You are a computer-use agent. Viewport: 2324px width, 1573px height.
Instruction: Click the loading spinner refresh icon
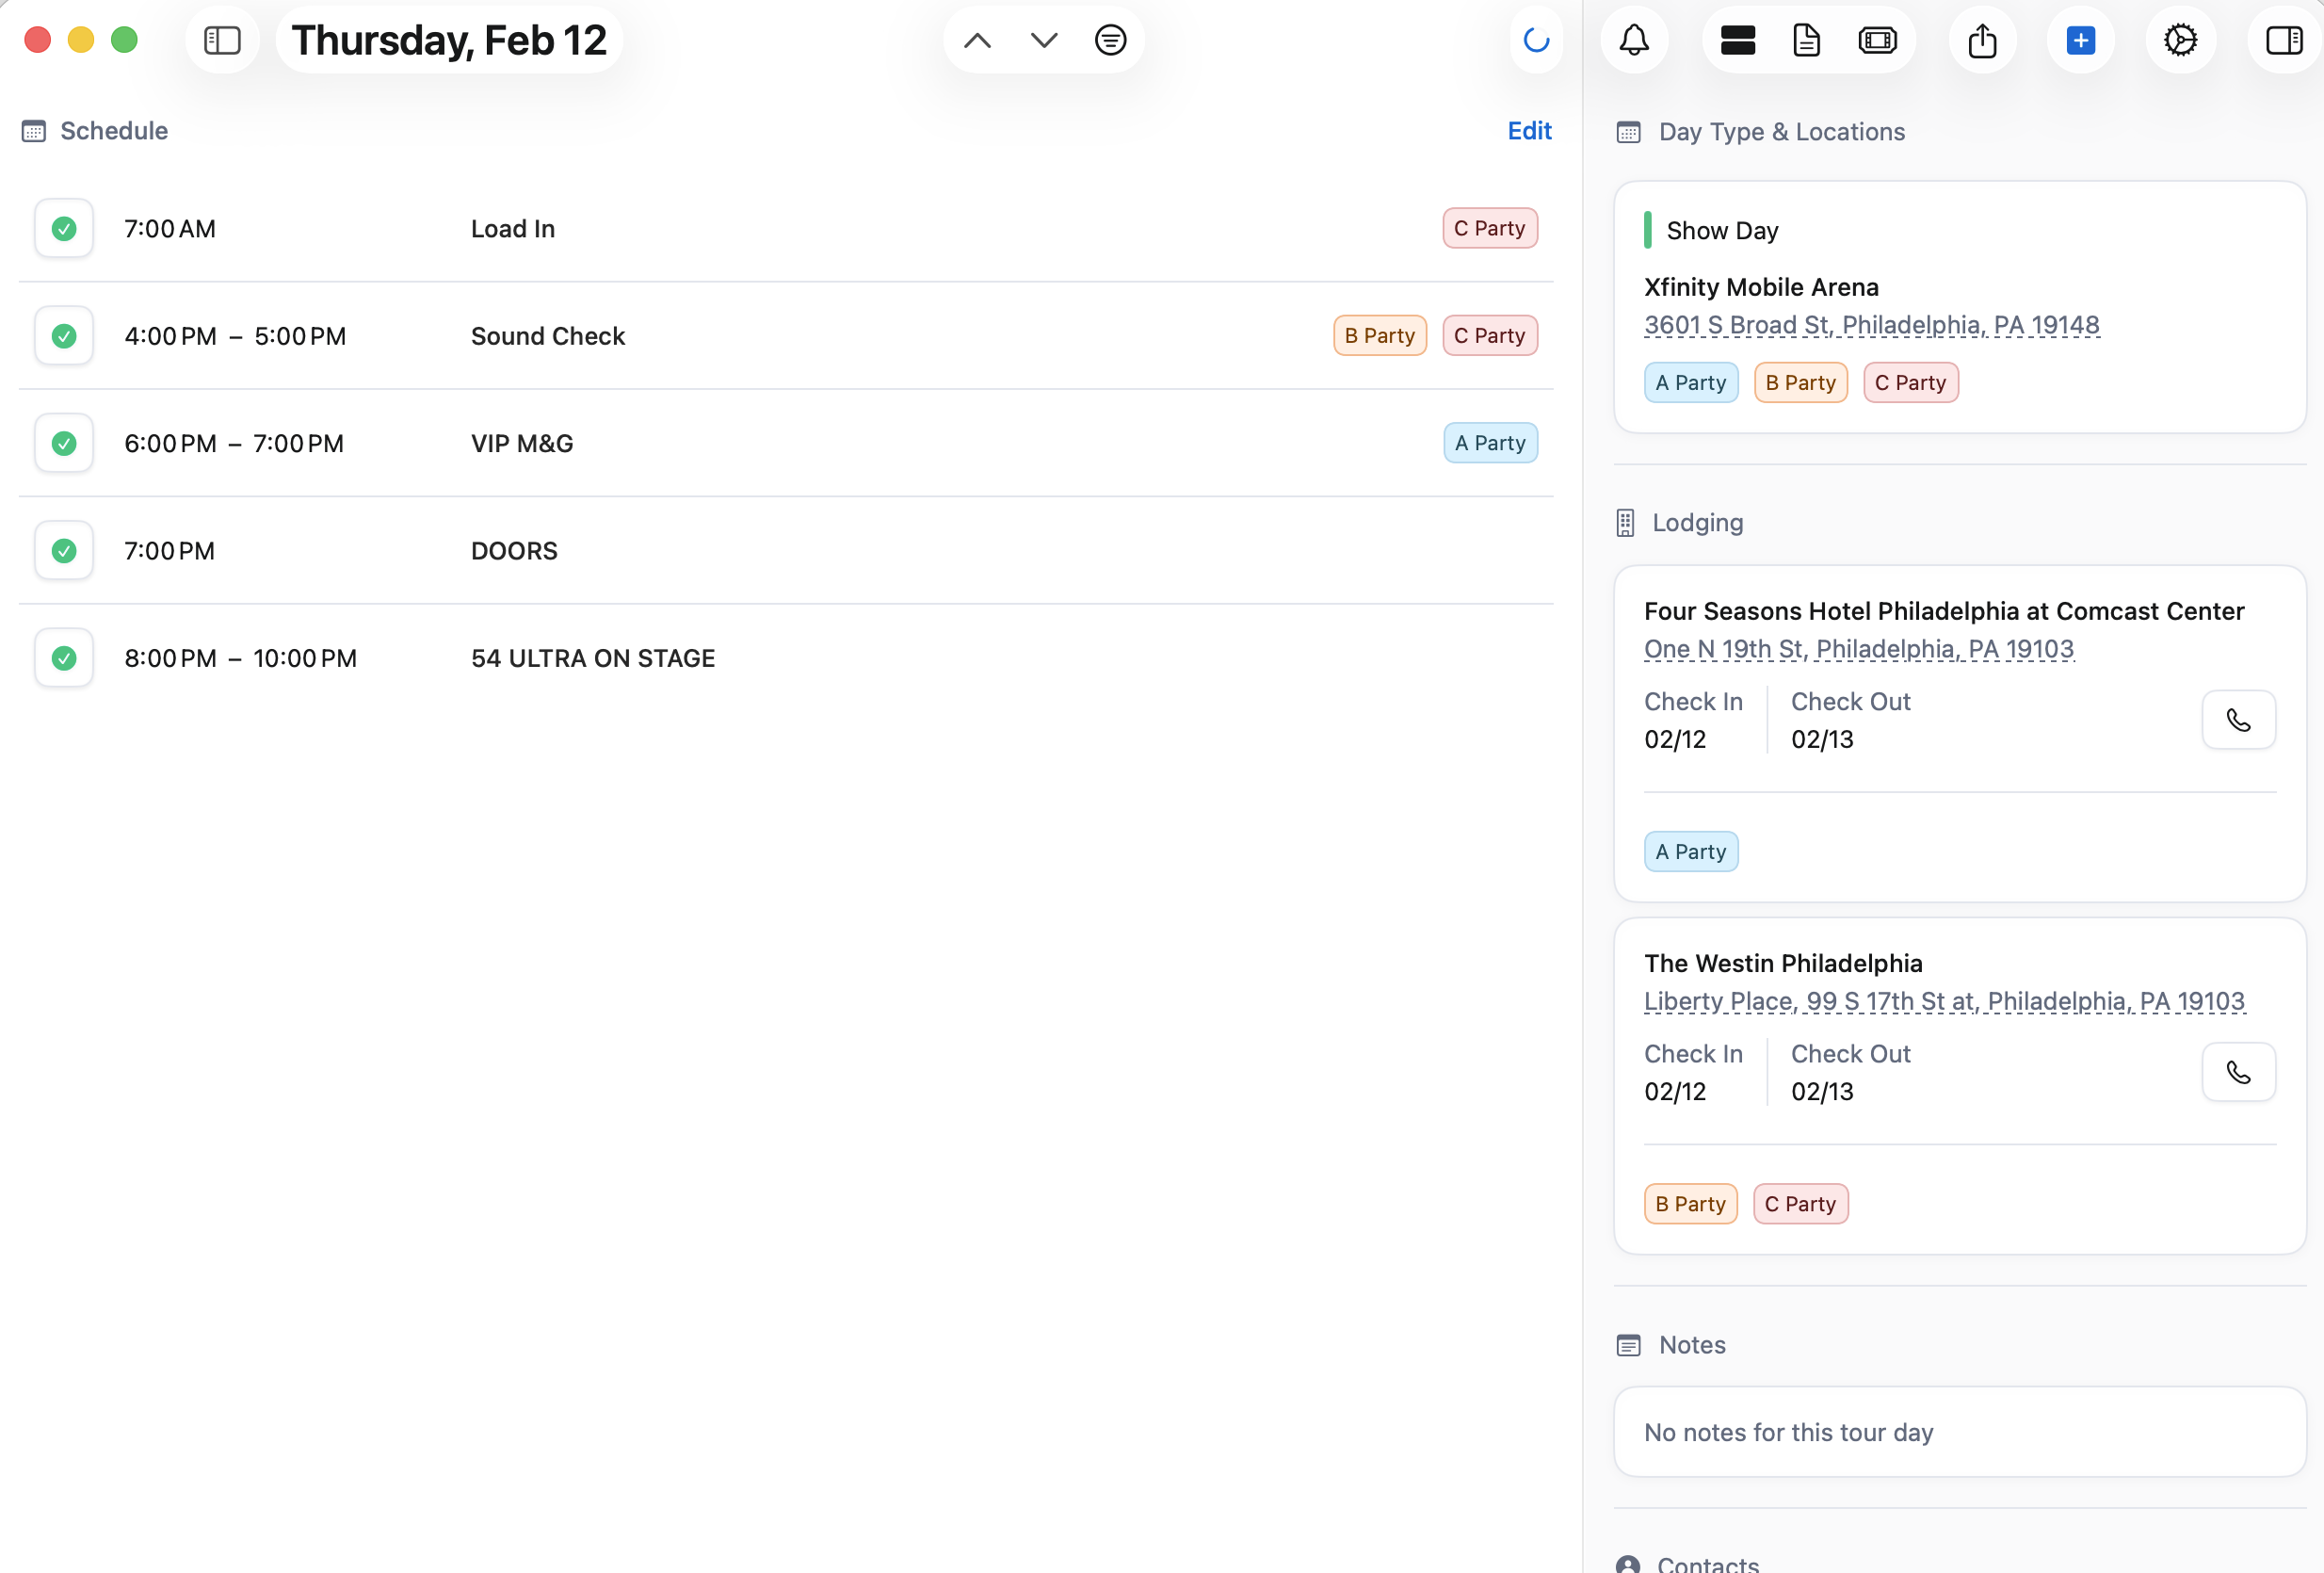pyautogui.click(x=1536, y=40)
